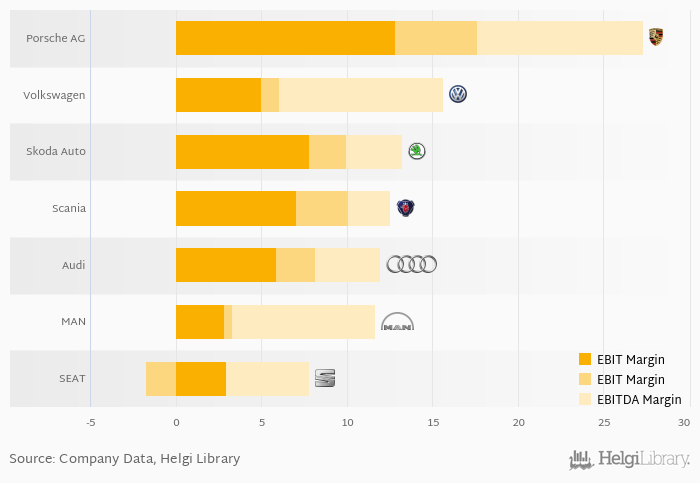Toggle the medium orange EBIT Margin legend entry
Viewport: 700px width, 483px height.
[x=621, y=379]
